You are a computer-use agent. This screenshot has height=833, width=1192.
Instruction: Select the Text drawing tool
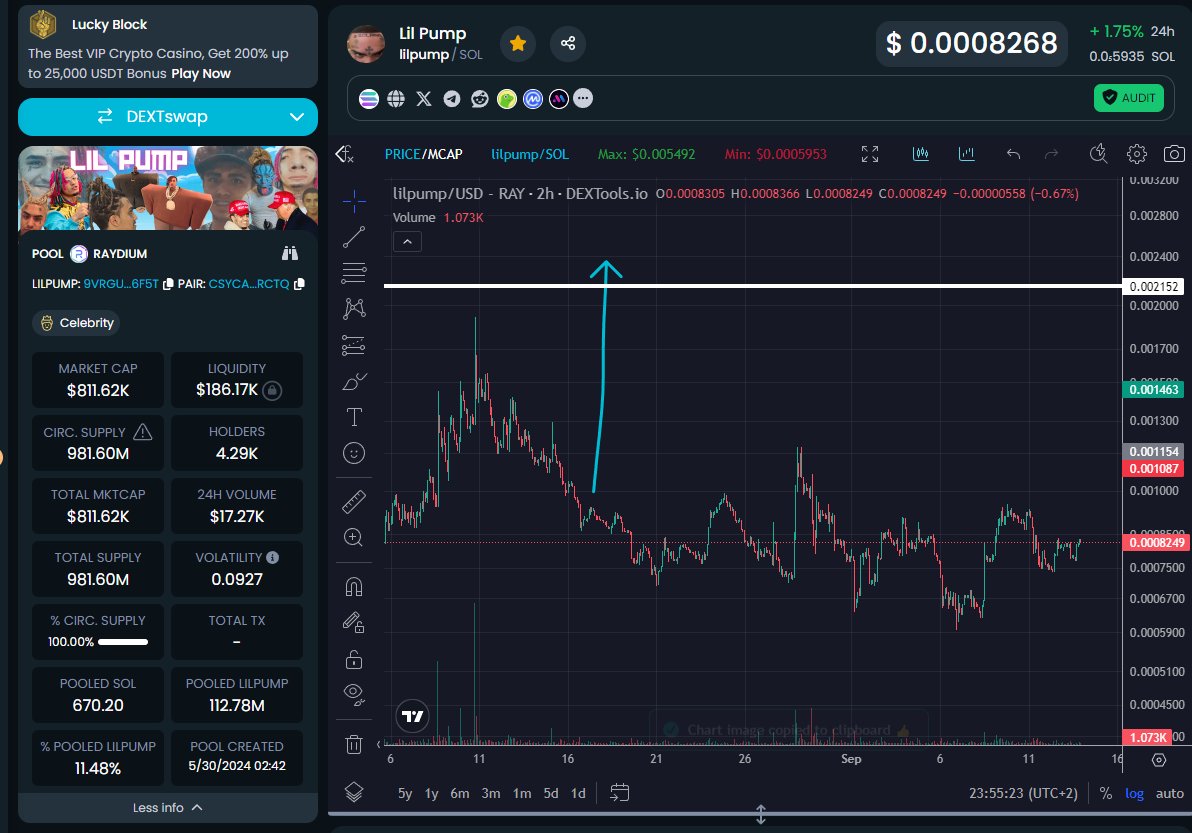tap(354, 416)
